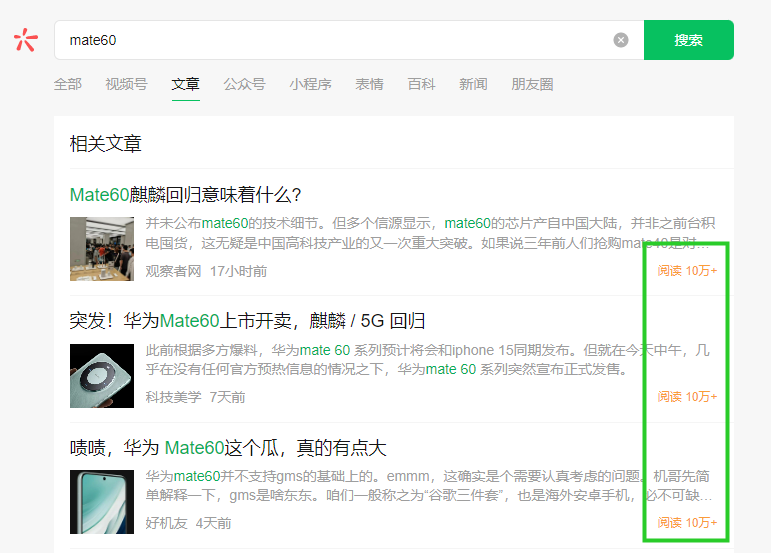Click the 相关文章 section heading
Viewport: 771px width, 553px height.
(x=106, y=144)
